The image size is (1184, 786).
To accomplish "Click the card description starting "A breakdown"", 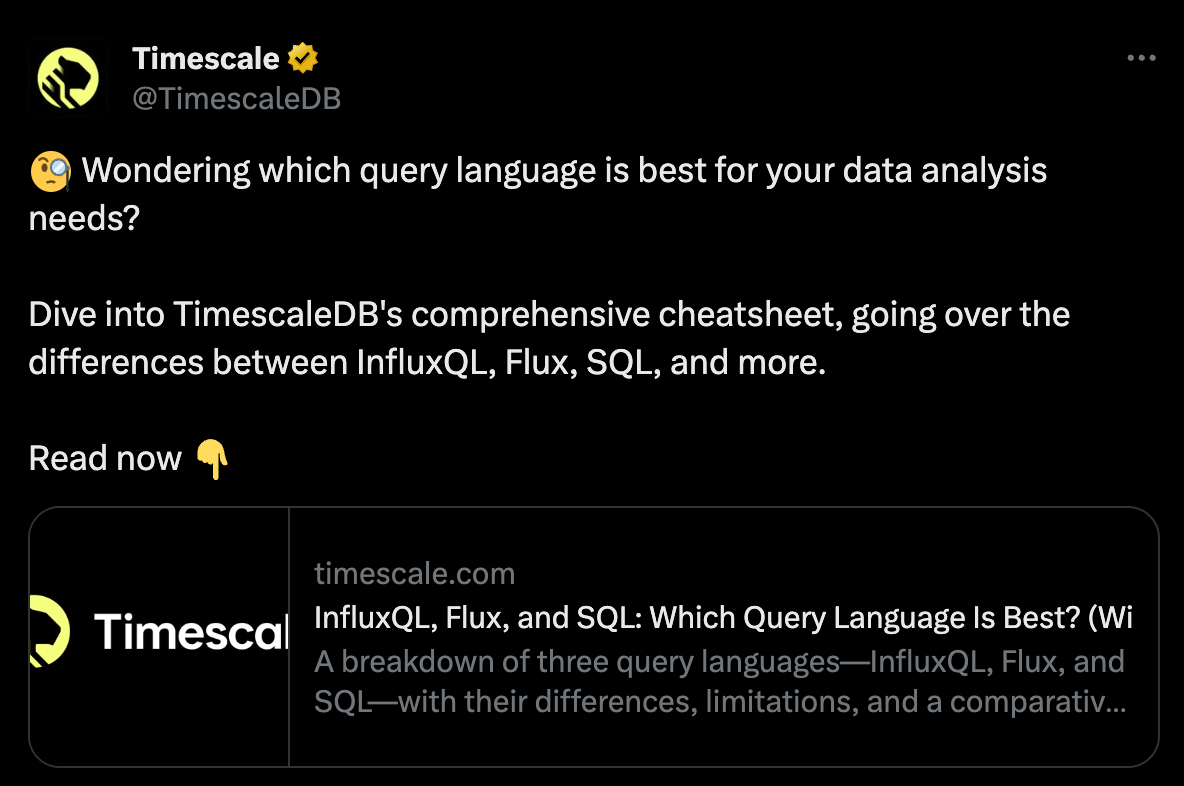I will (718, 662).
